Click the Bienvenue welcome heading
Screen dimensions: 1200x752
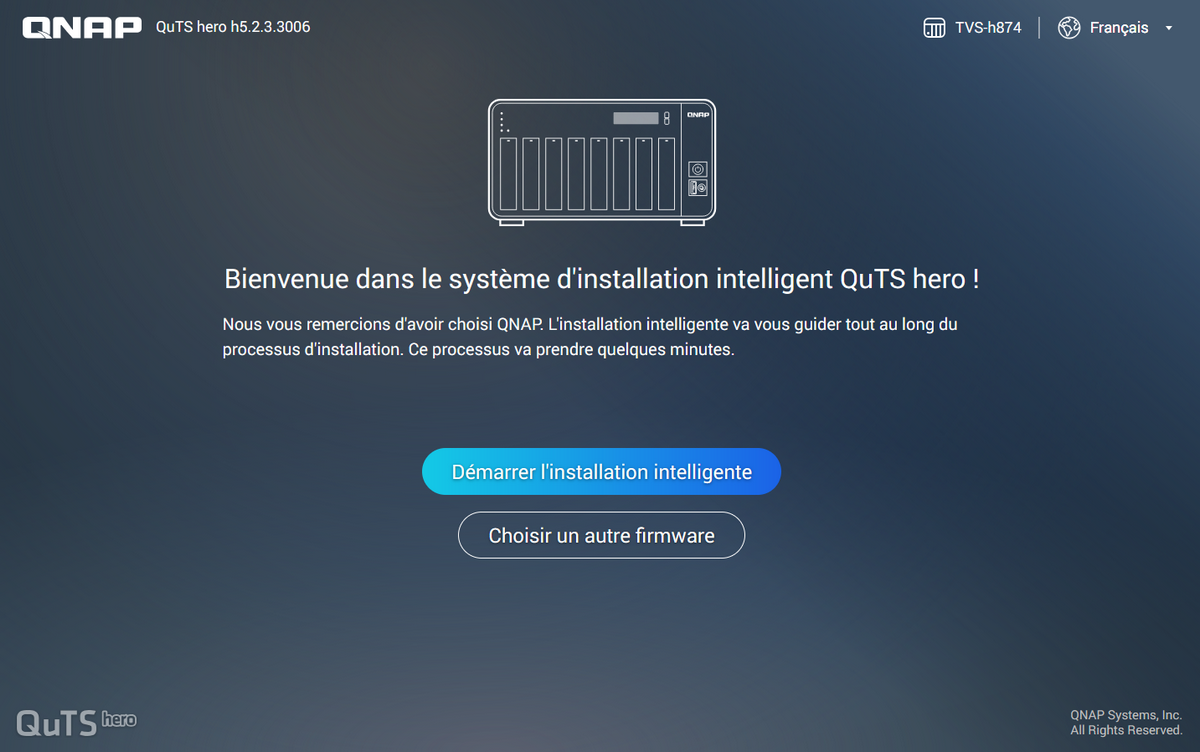coord(601,278)
